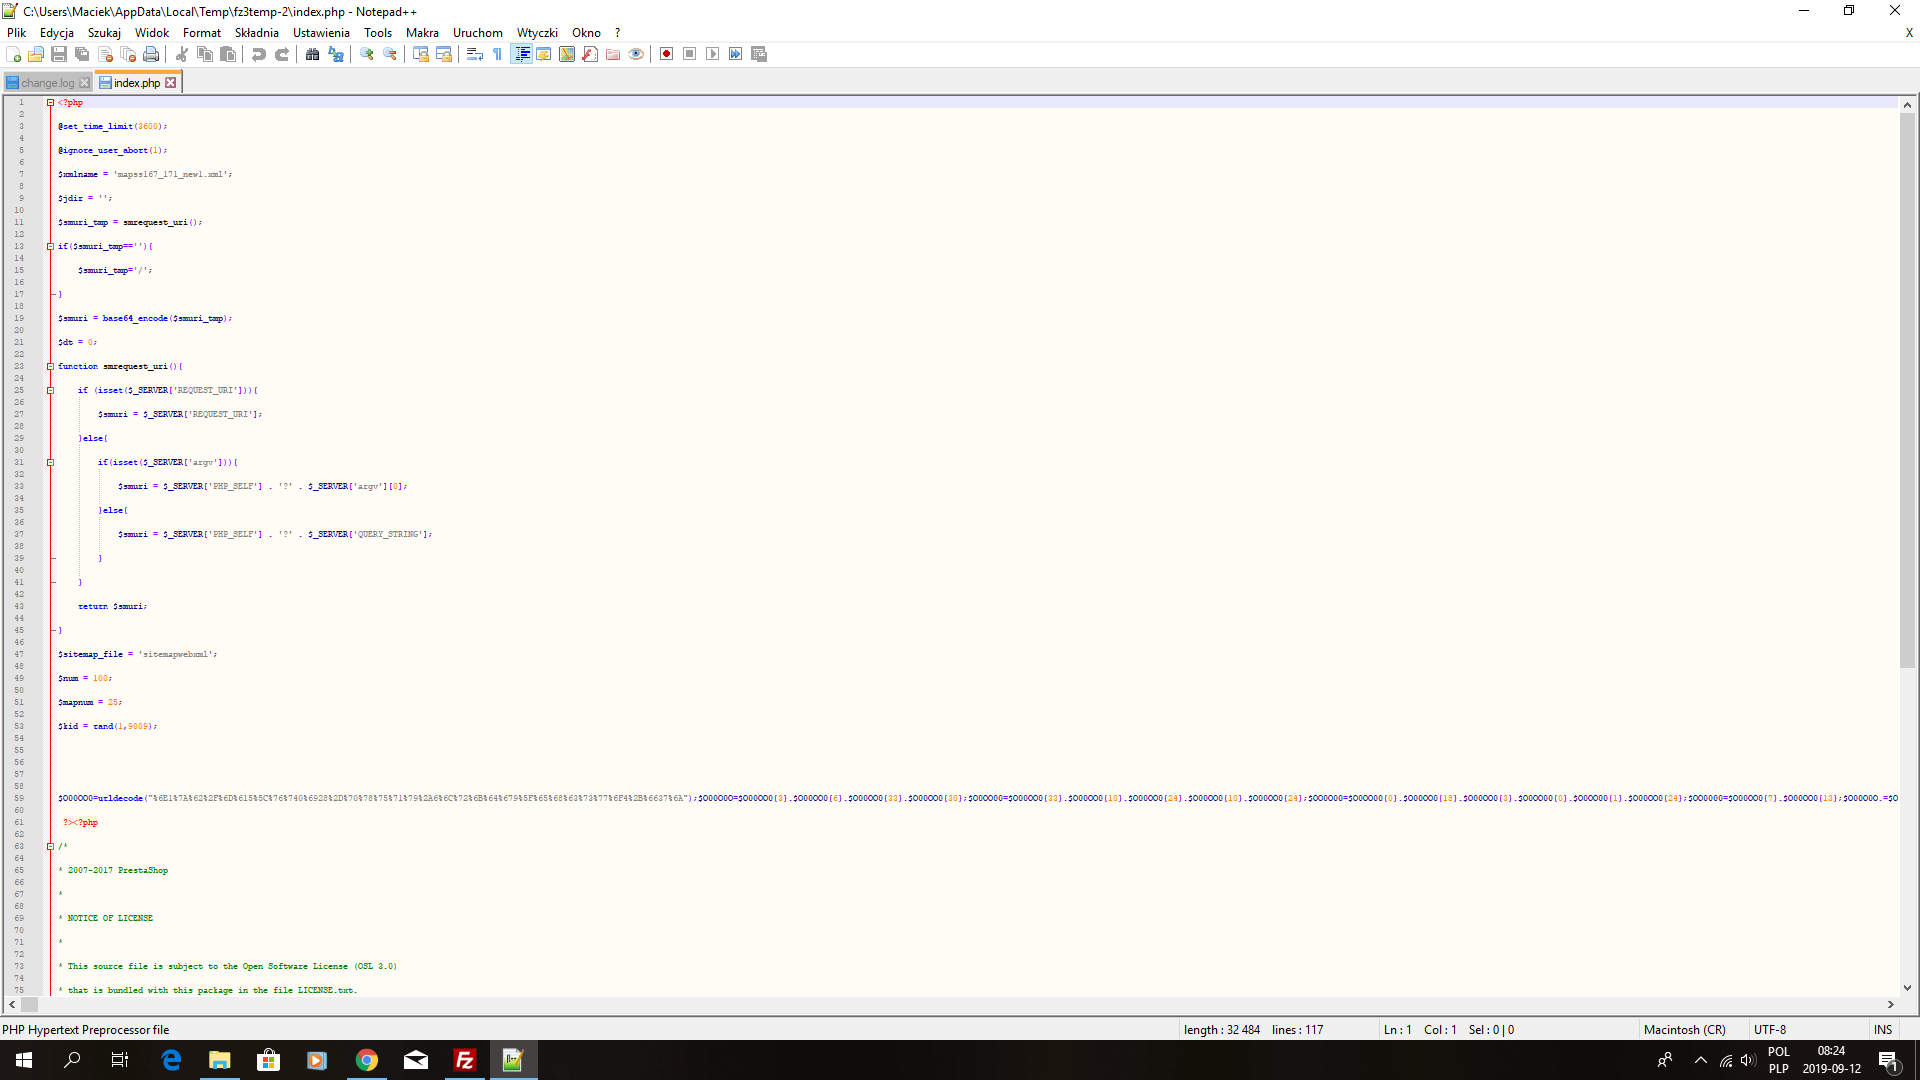Click the Undo arrow icon

[x=259, y=54]
